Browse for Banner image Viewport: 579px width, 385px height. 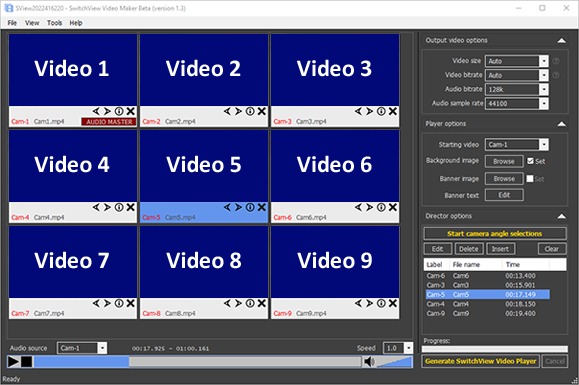[x=504, y=179]
